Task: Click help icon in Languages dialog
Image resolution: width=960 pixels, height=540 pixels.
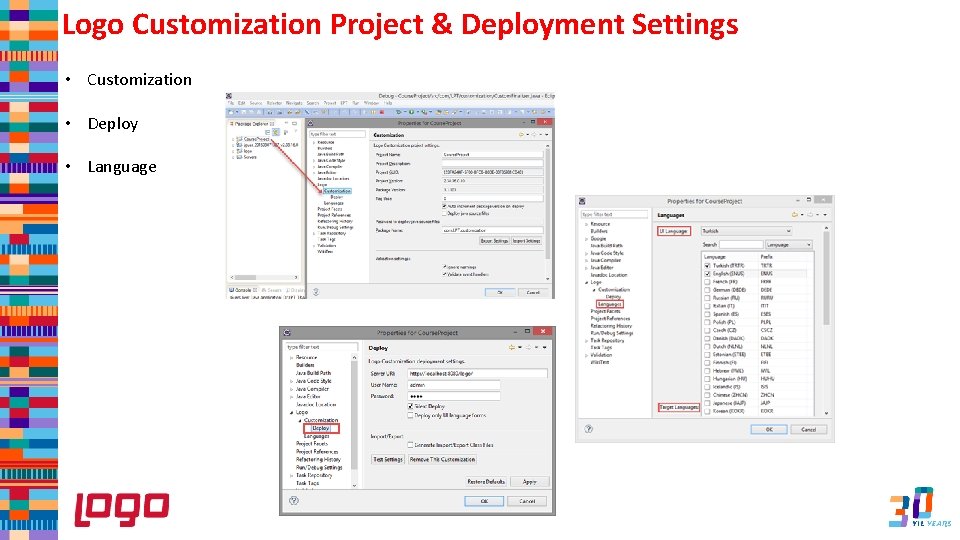Action: point(589,429)
